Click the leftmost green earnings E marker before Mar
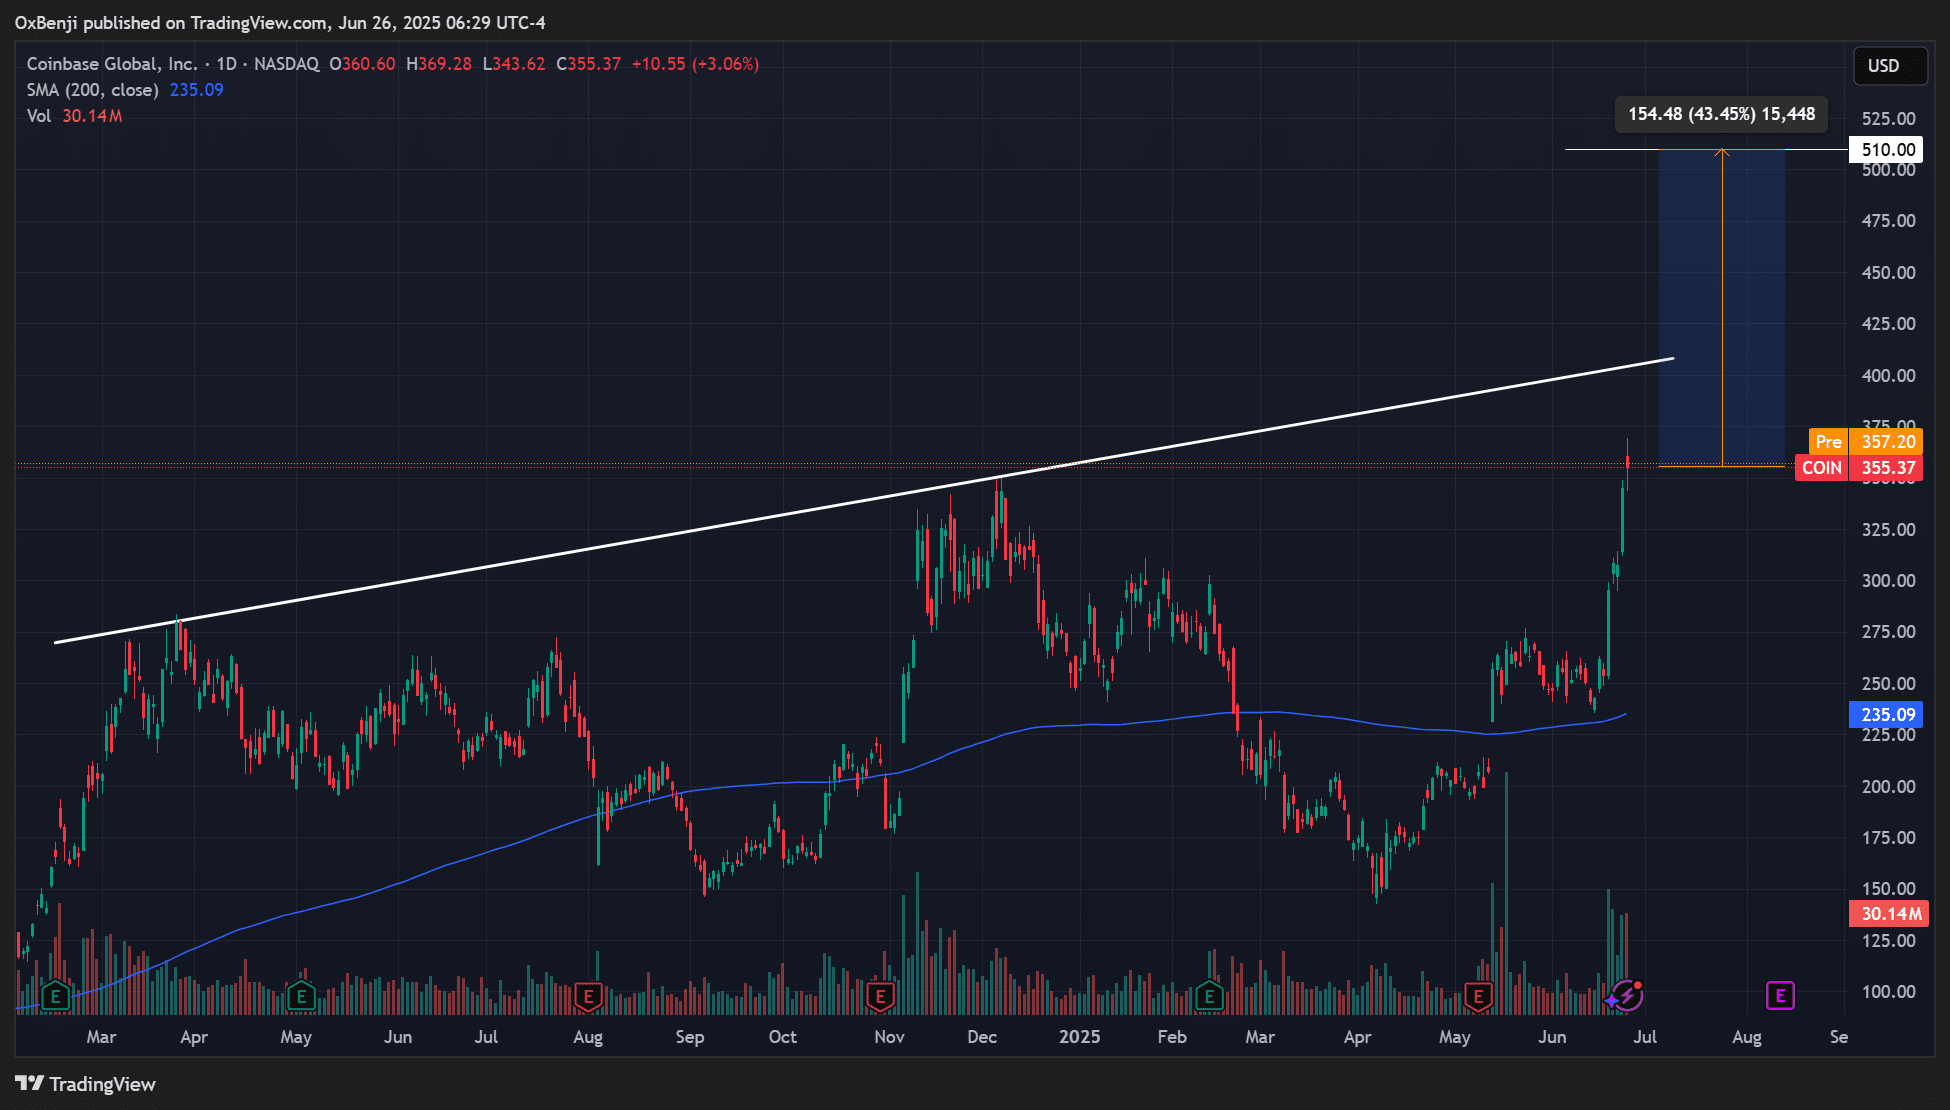 [55, 996]
